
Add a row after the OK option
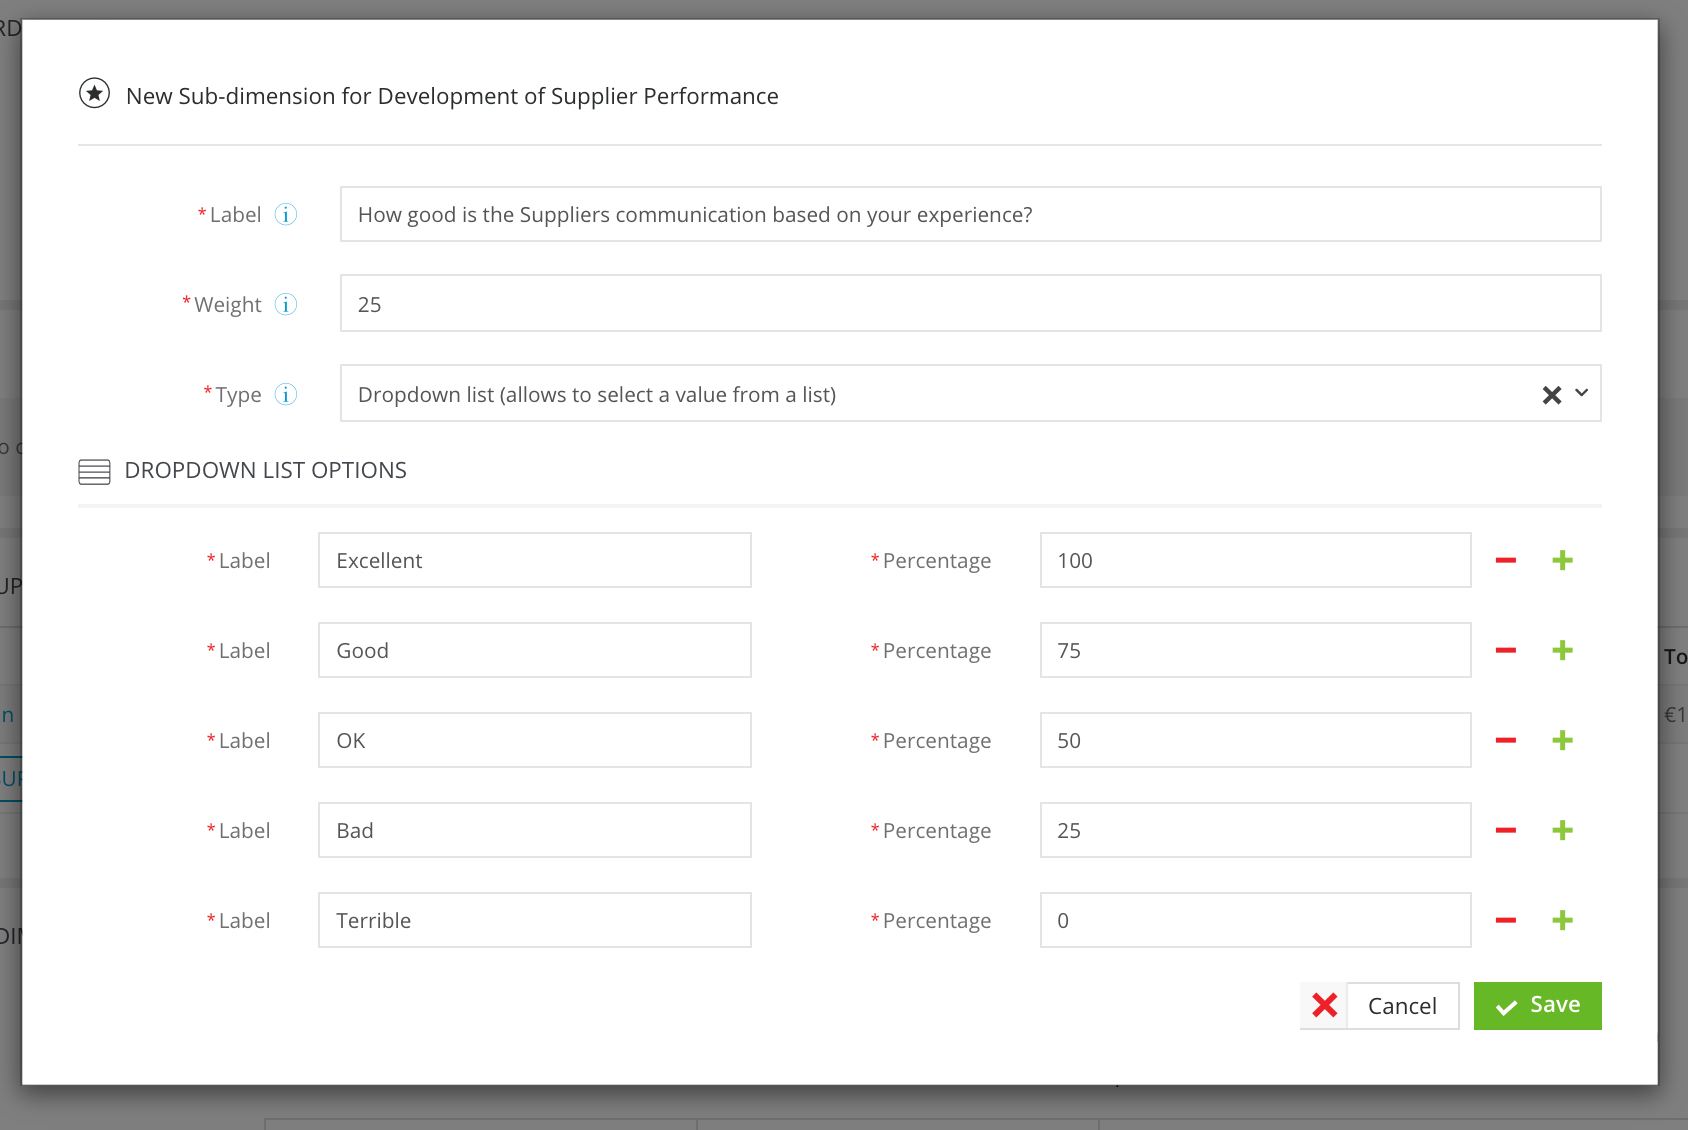tap(1562, 741)
